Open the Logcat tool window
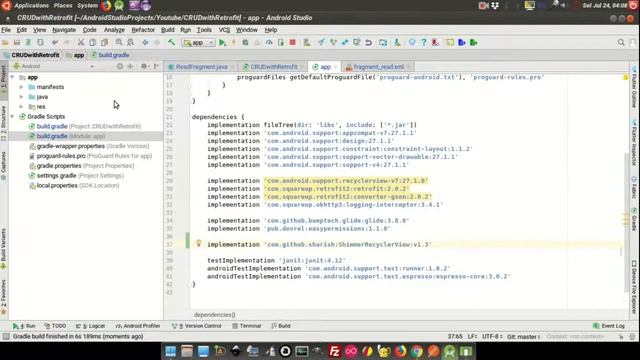The image size is (640, 360). pos(91,326)
